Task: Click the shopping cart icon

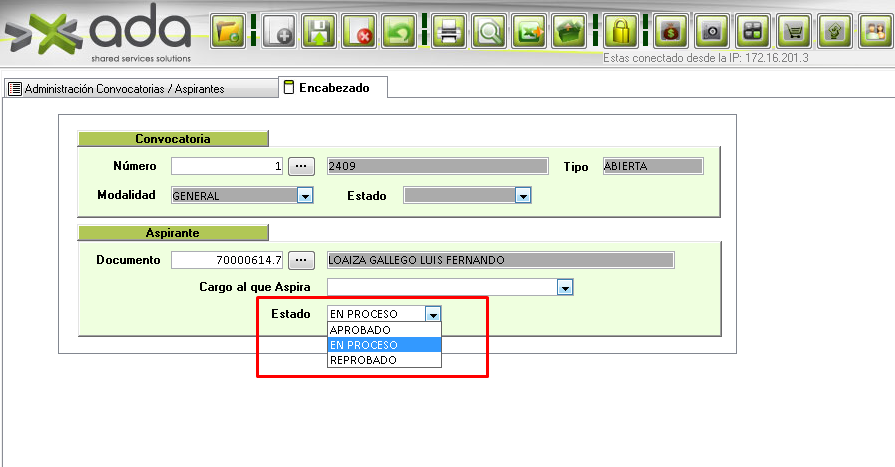Action: point(793,31)
